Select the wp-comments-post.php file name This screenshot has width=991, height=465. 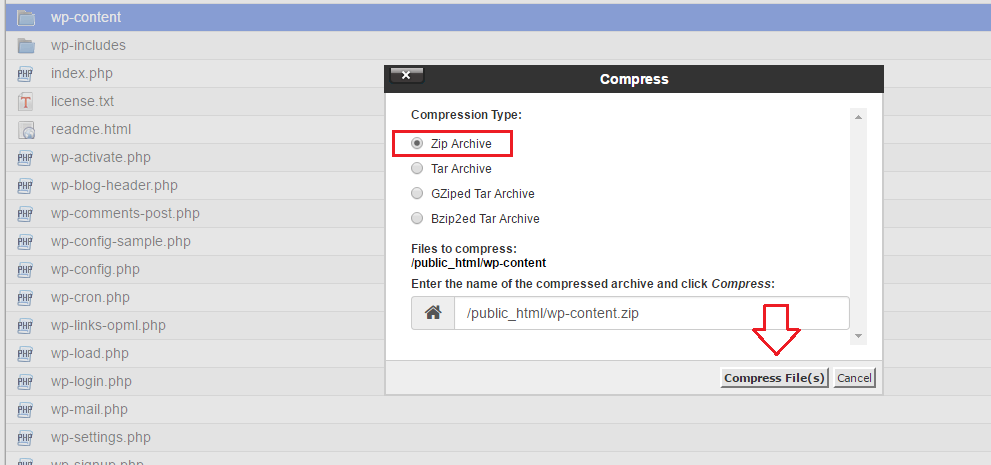[125, 214]
